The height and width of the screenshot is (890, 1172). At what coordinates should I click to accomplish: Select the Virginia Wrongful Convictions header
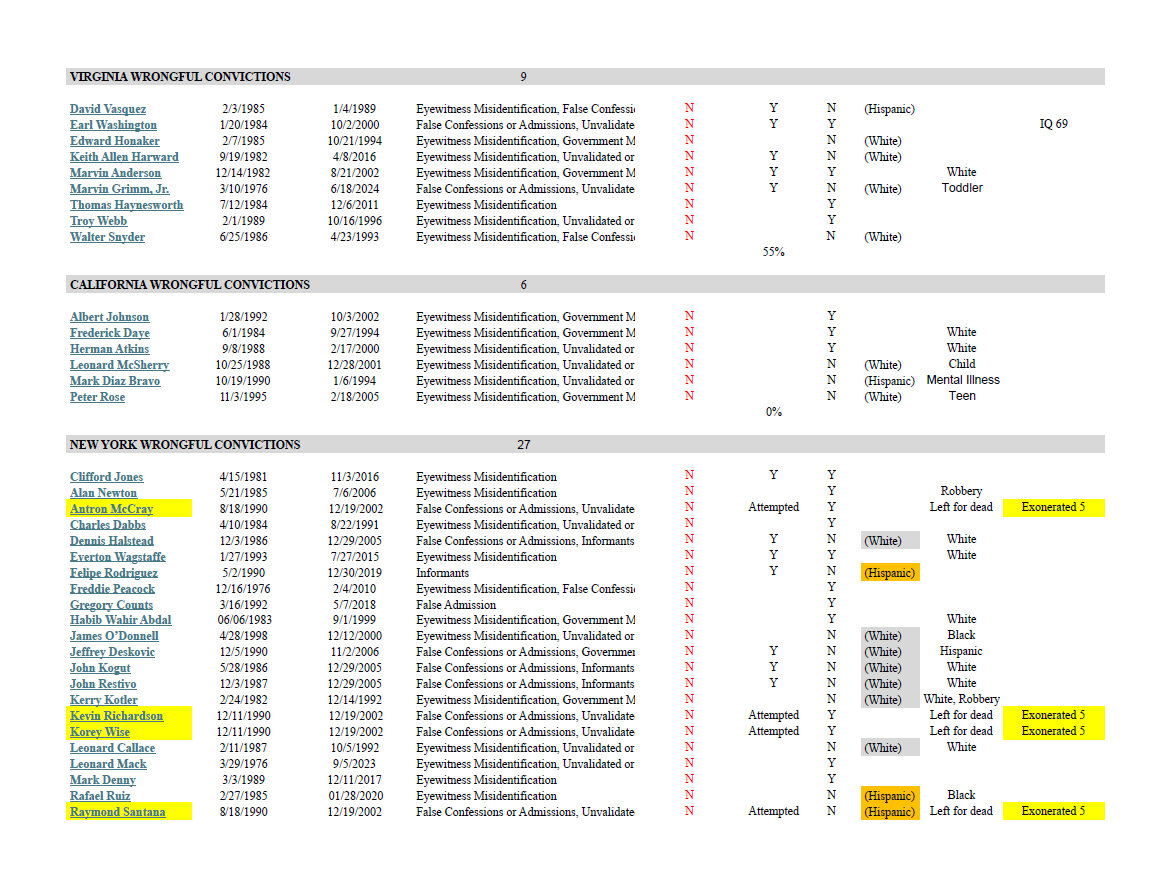point(180,77)
